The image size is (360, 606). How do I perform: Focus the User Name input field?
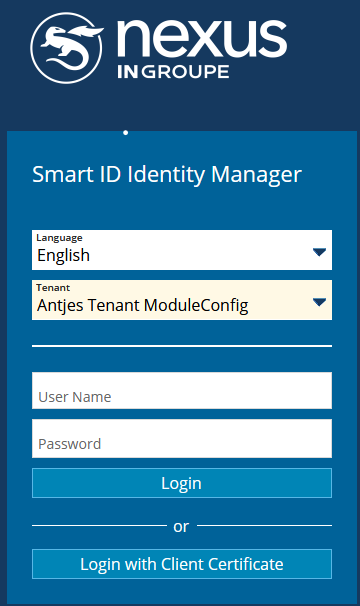click(182, 390)
